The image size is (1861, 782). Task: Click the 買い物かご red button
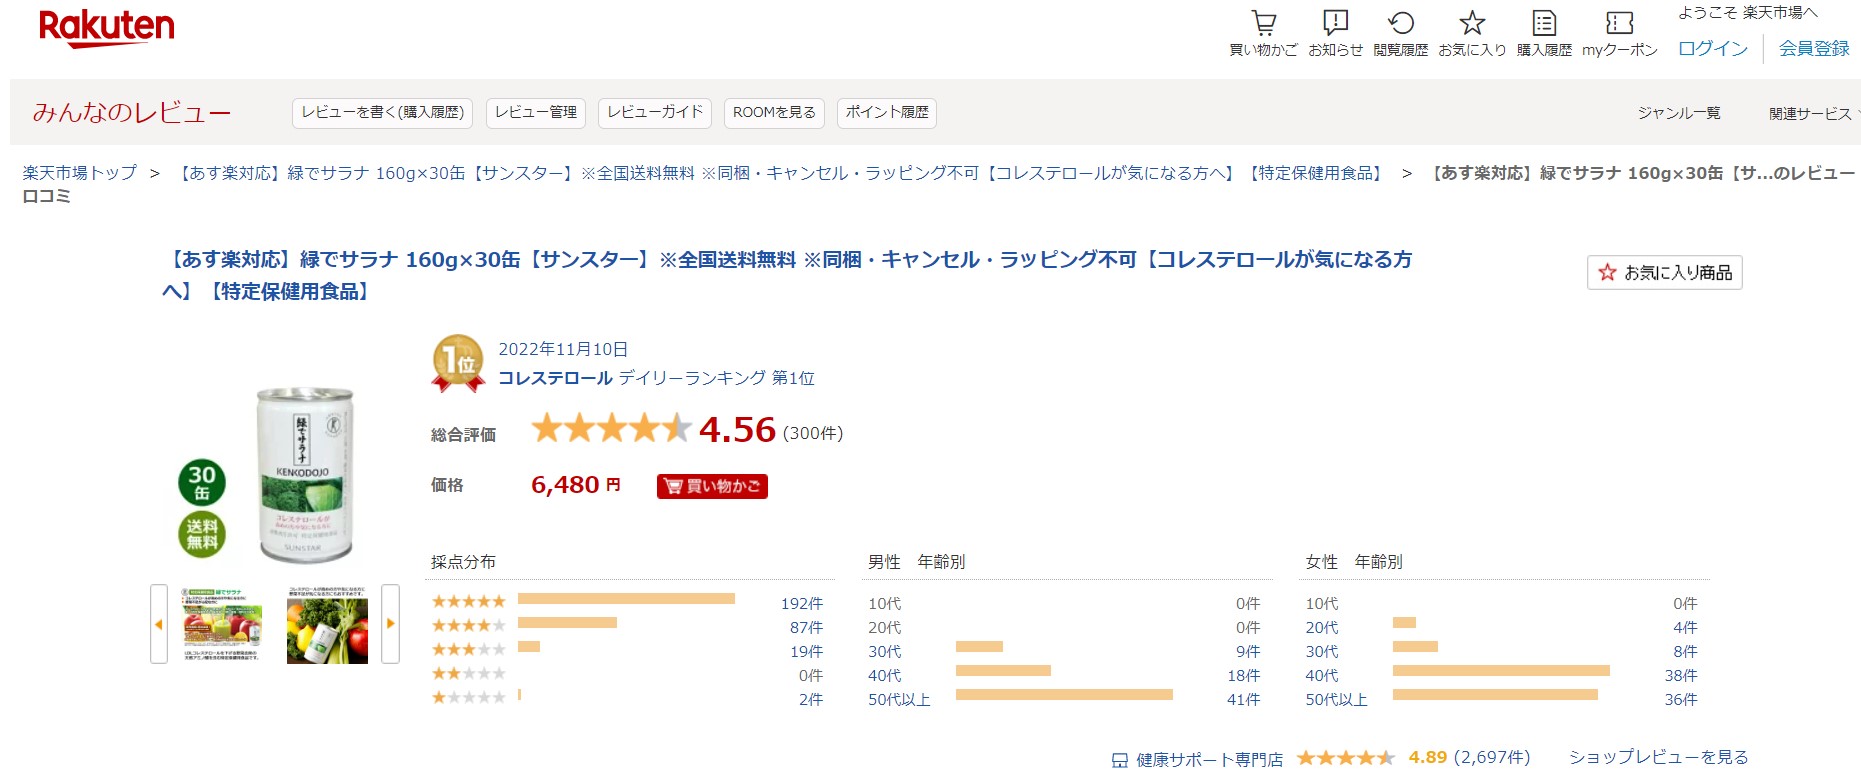coord(712,486)
